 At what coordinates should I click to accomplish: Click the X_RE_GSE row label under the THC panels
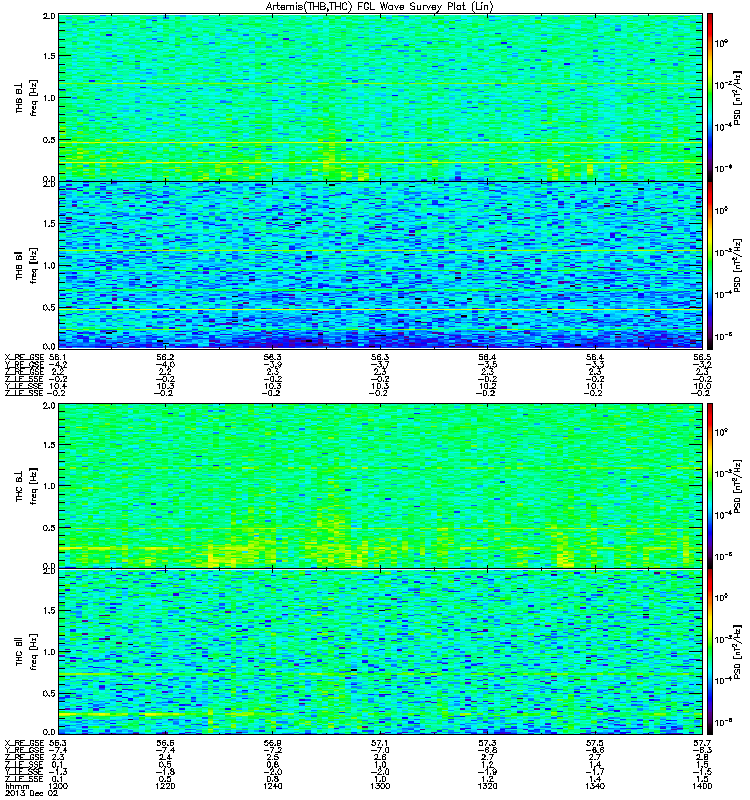[x=24, y=743]
